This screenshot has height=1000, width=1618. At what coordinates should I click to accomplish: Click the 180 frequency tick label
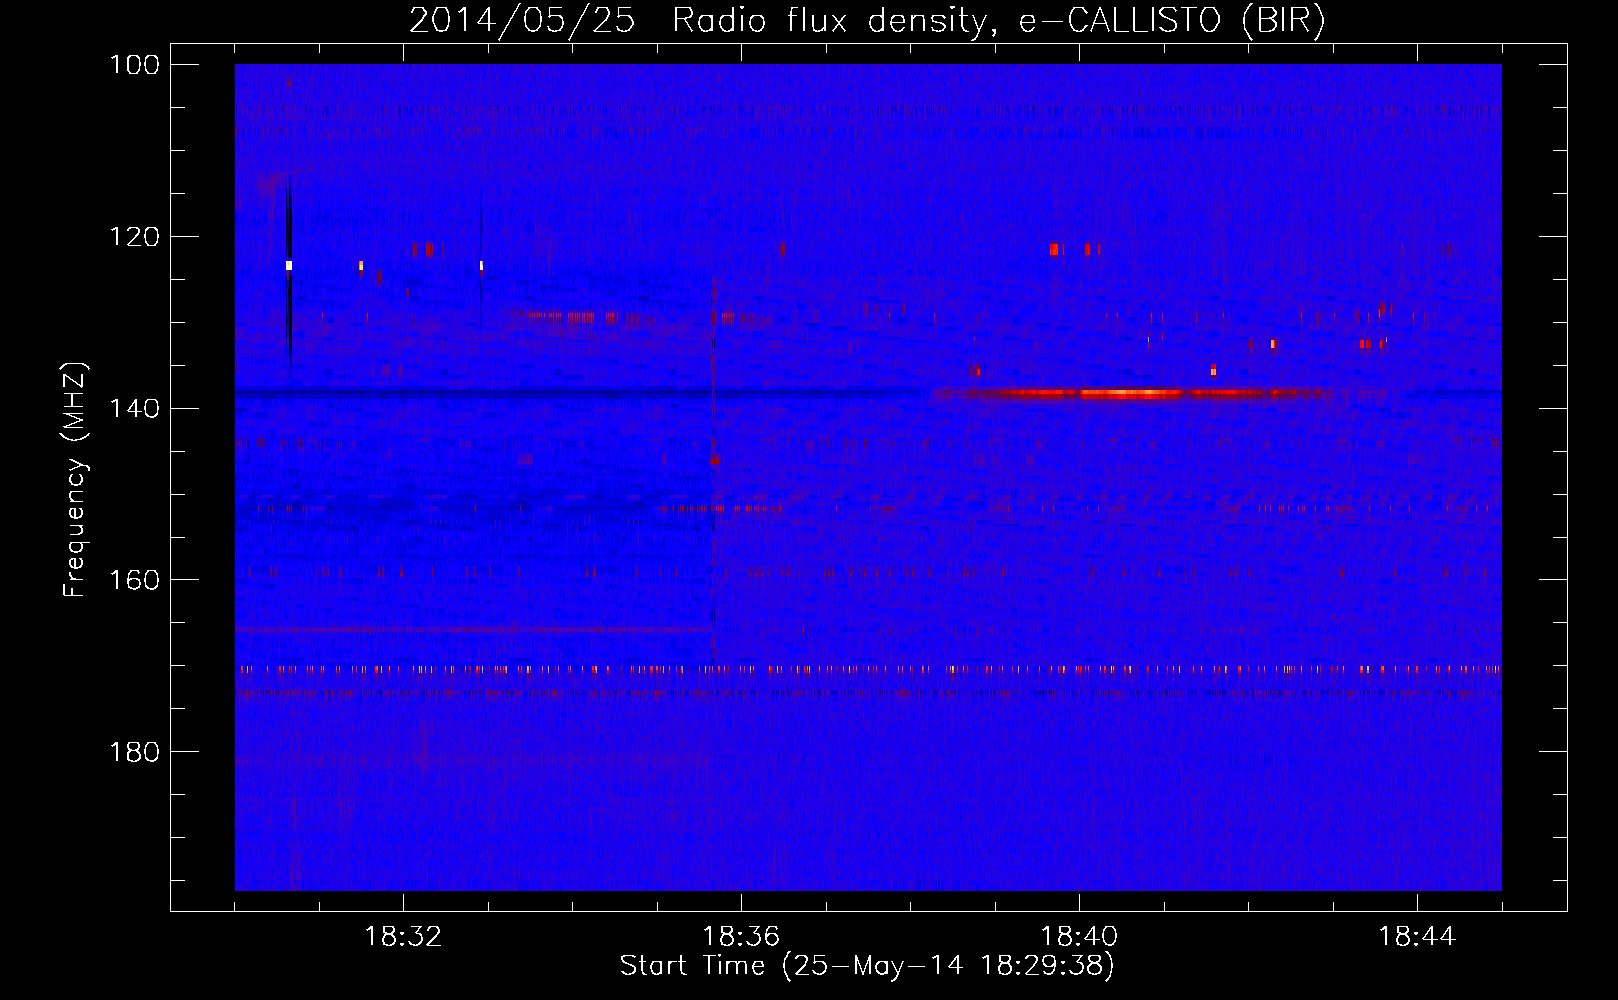point(134,752)
